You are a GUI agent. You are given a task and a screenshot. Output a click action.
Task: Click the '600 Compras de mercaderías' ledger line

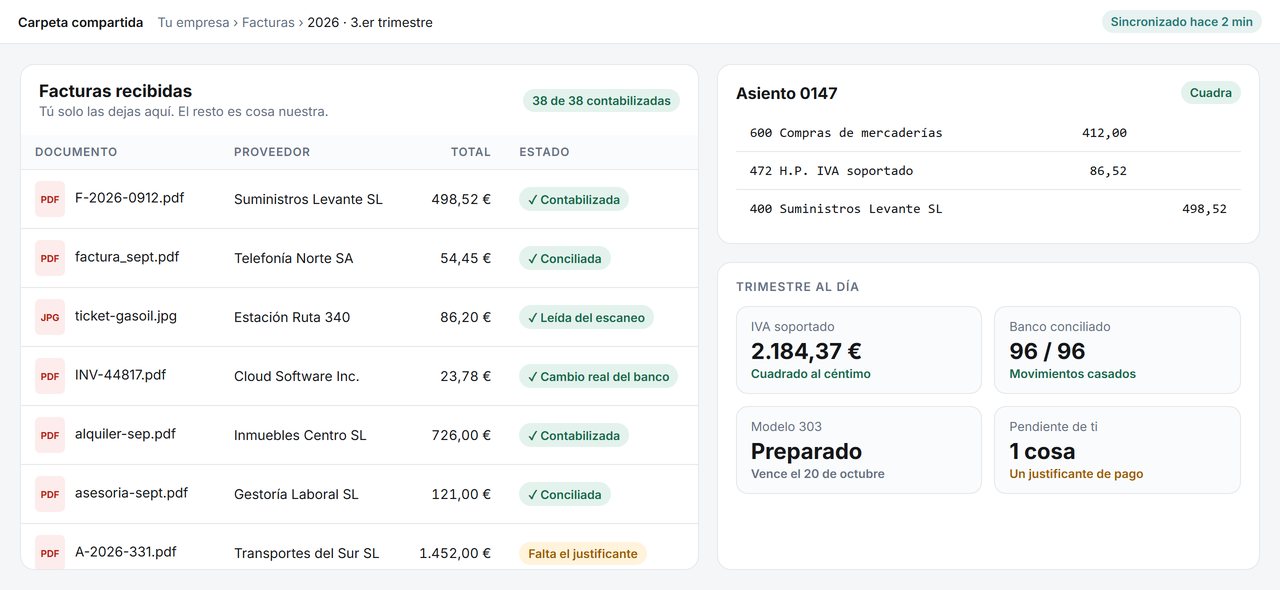click(x=988, y=132)
